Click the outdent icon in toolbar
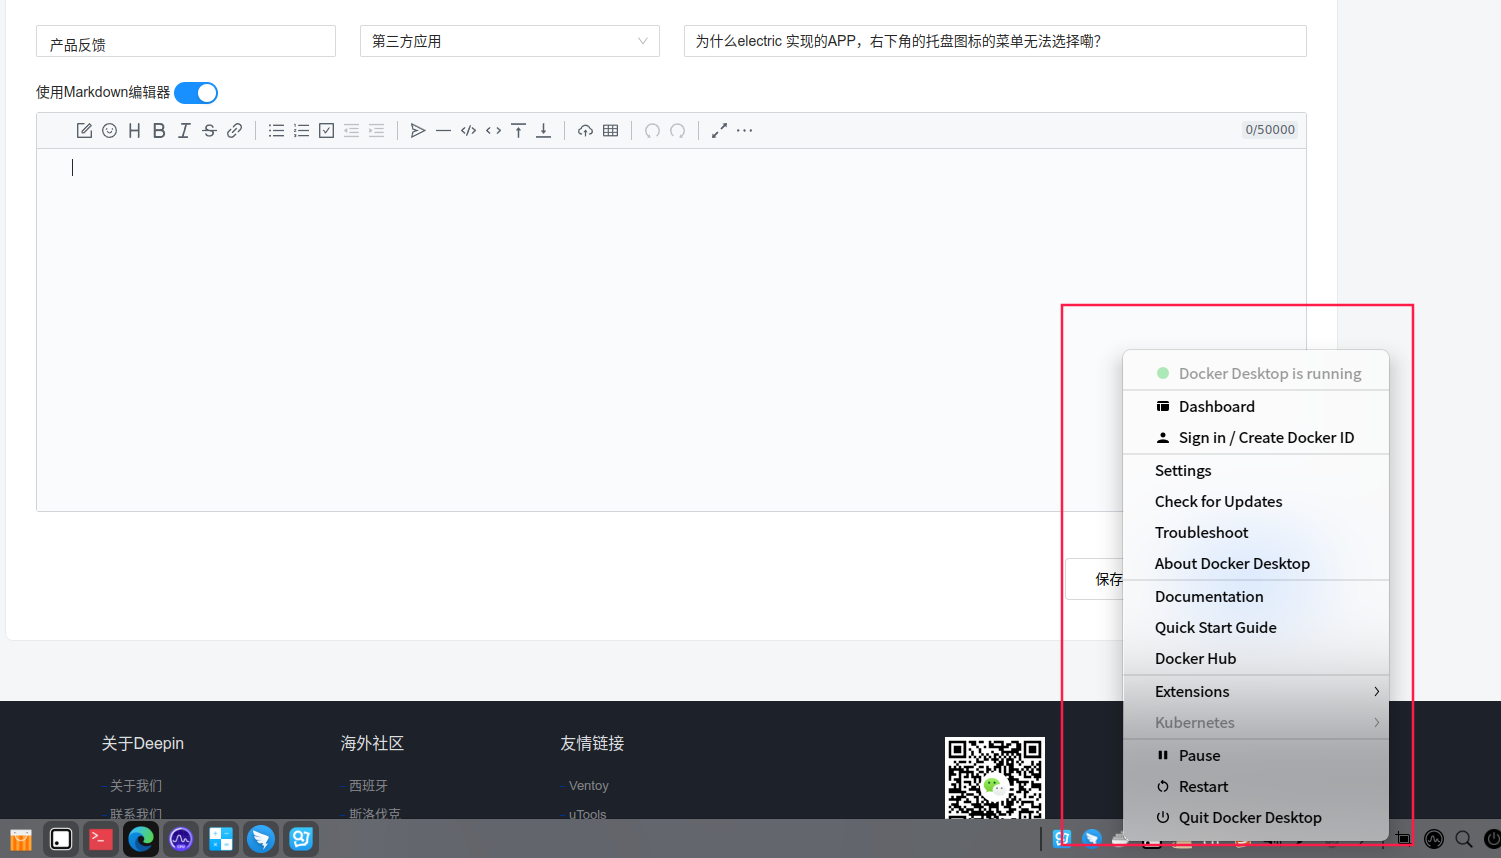 pyautogui.click(x=351, y=131)
